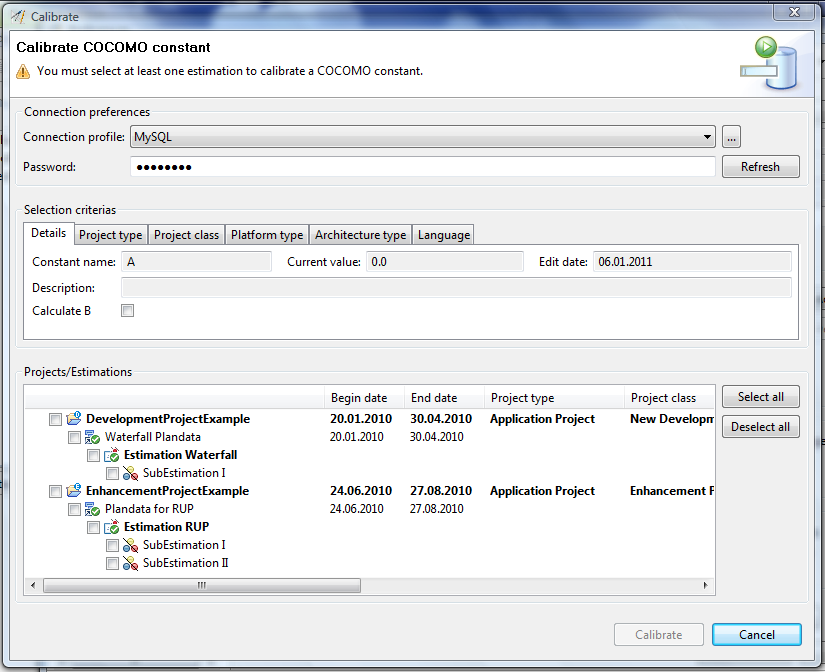
Task: Click the Constant name field
Action: (x=196, y=262)
